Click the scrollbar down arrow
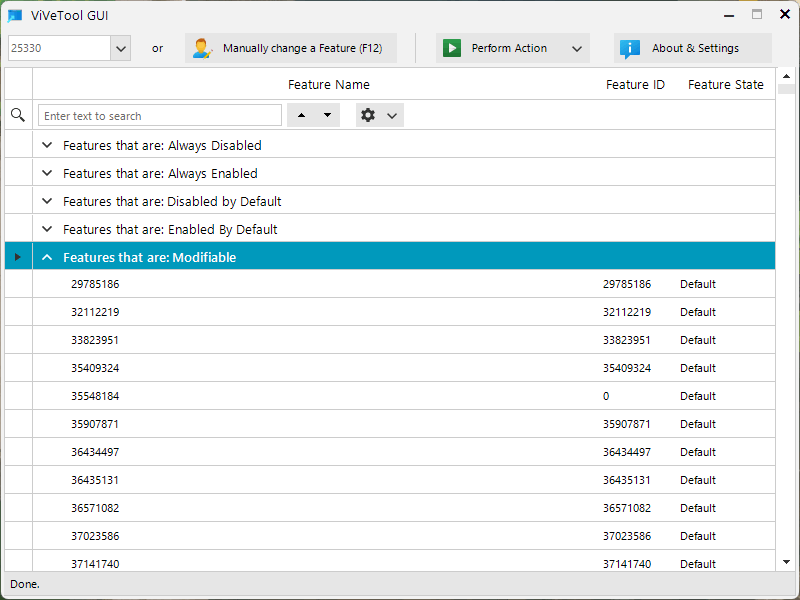The image size is (800, 600). (786, 562)
